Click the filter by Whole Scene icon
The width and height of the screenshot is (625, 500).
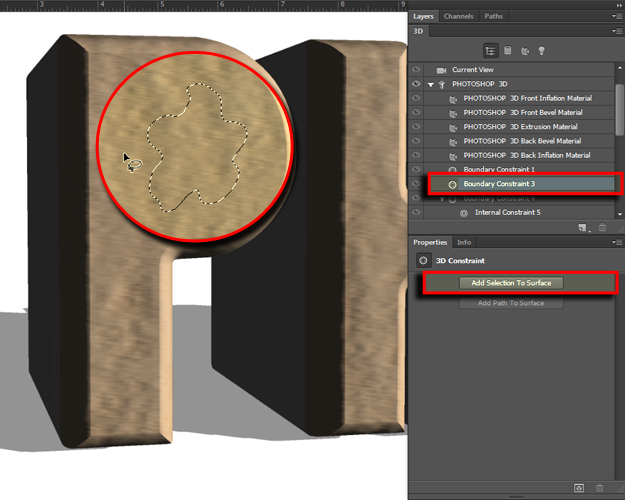[x=490, y=50]
